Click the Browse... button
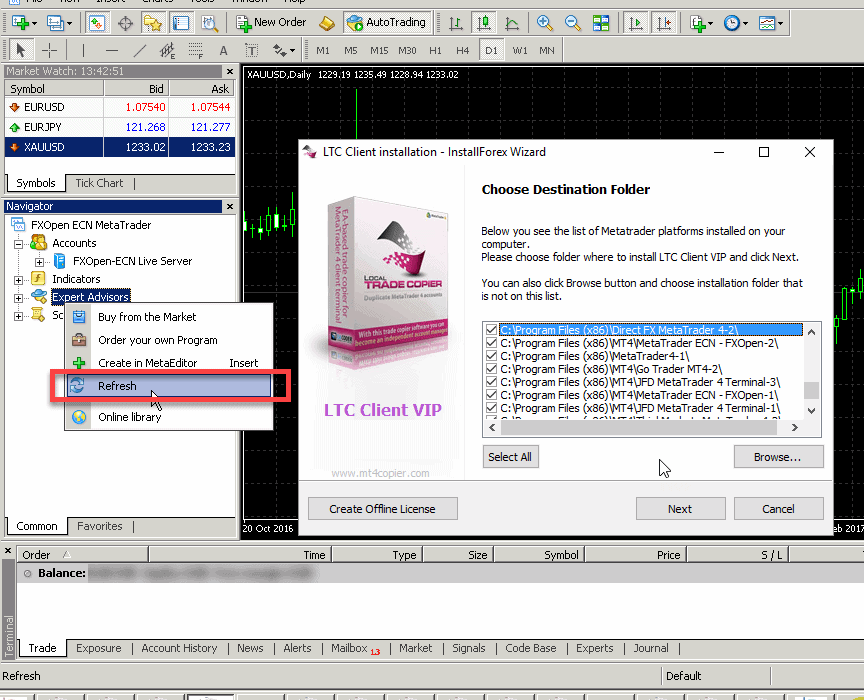The image size is (864, 700). point(778,457)
